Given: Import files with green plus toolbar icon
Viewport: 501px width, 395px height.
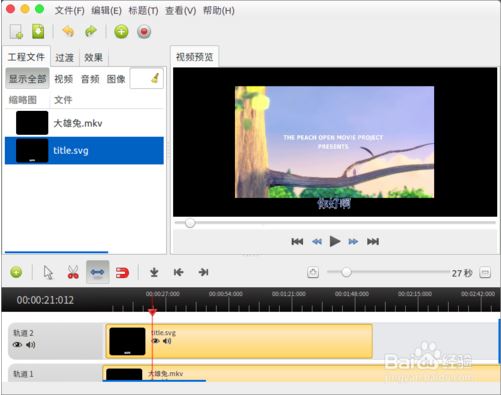Looking at the screenshot, I should 121,32.
